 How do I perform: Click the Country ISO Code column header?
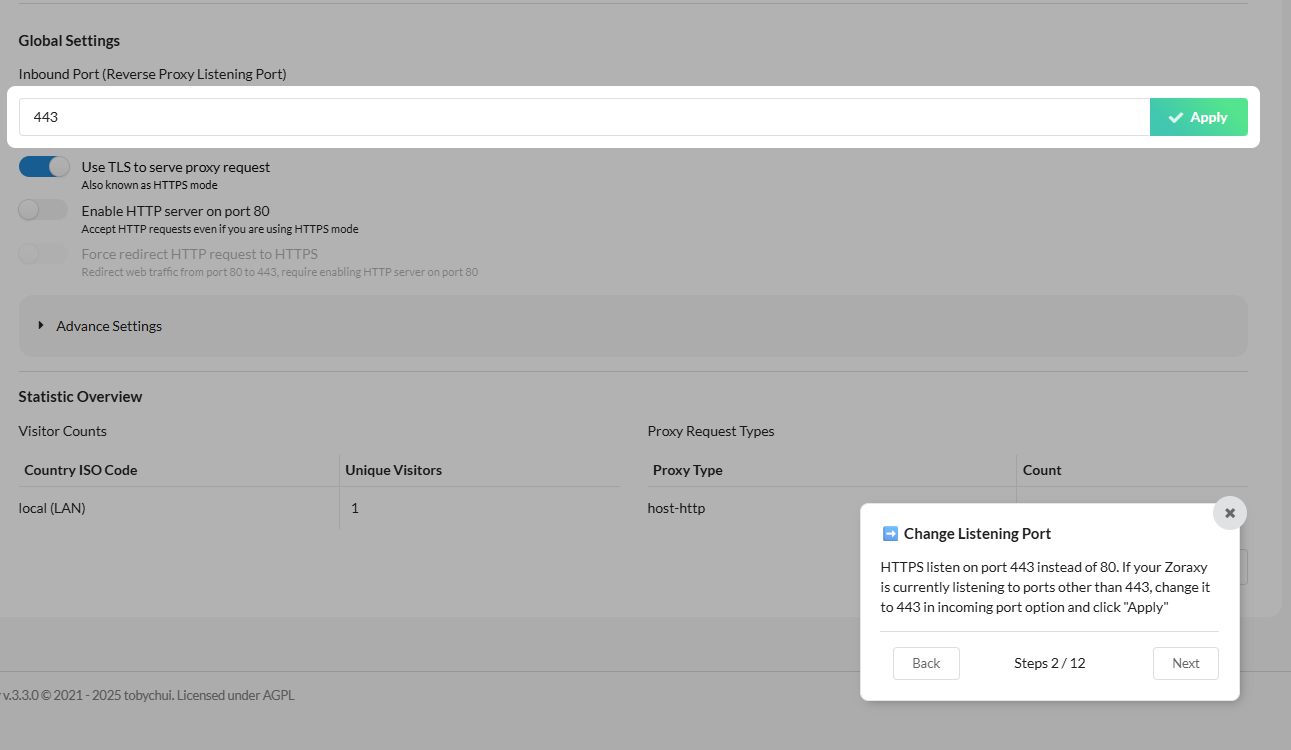81,470
